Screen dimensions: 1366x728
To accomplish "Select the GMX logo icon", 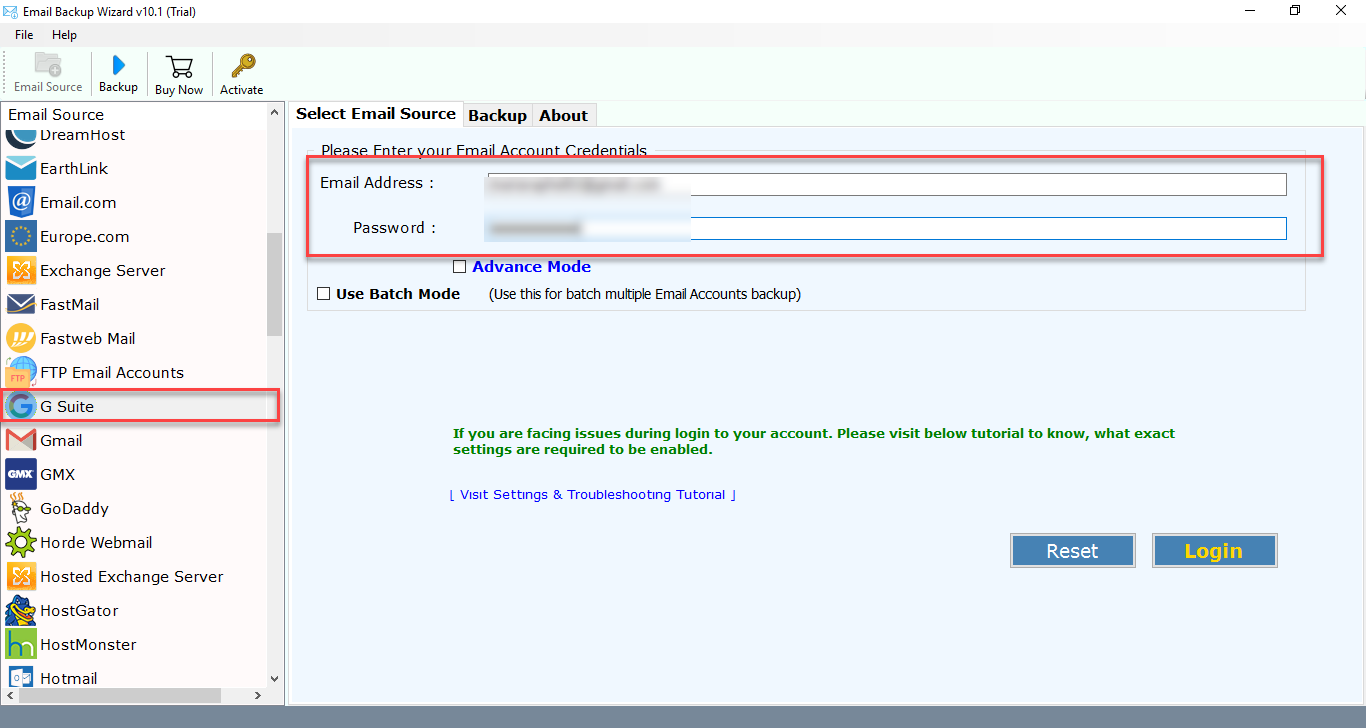I will coord(21,475).
